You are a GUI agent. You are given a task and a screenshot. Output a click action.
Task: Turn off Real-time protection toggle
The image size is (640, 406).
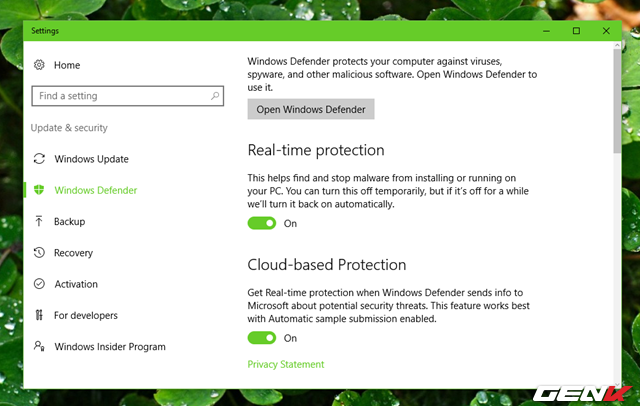(262, 223)
